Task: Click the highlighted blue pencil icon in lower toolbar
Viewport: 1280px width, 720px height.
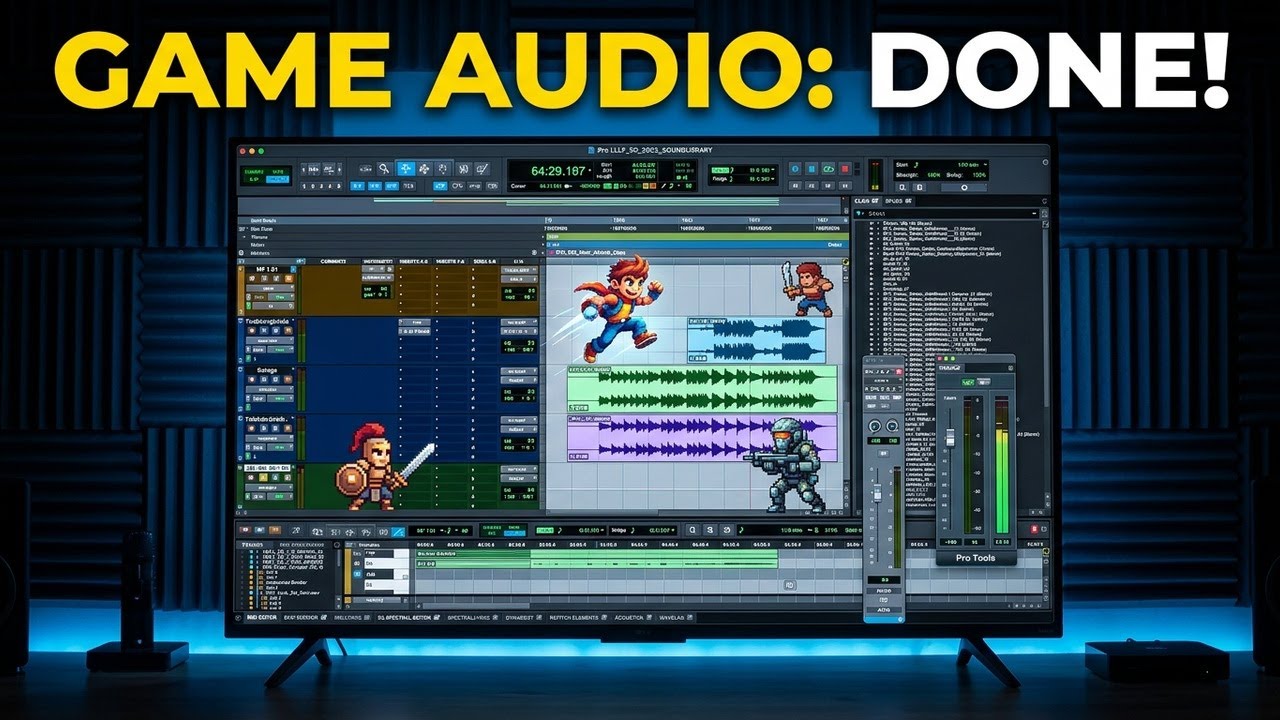Action: click(x=398, y=531)
